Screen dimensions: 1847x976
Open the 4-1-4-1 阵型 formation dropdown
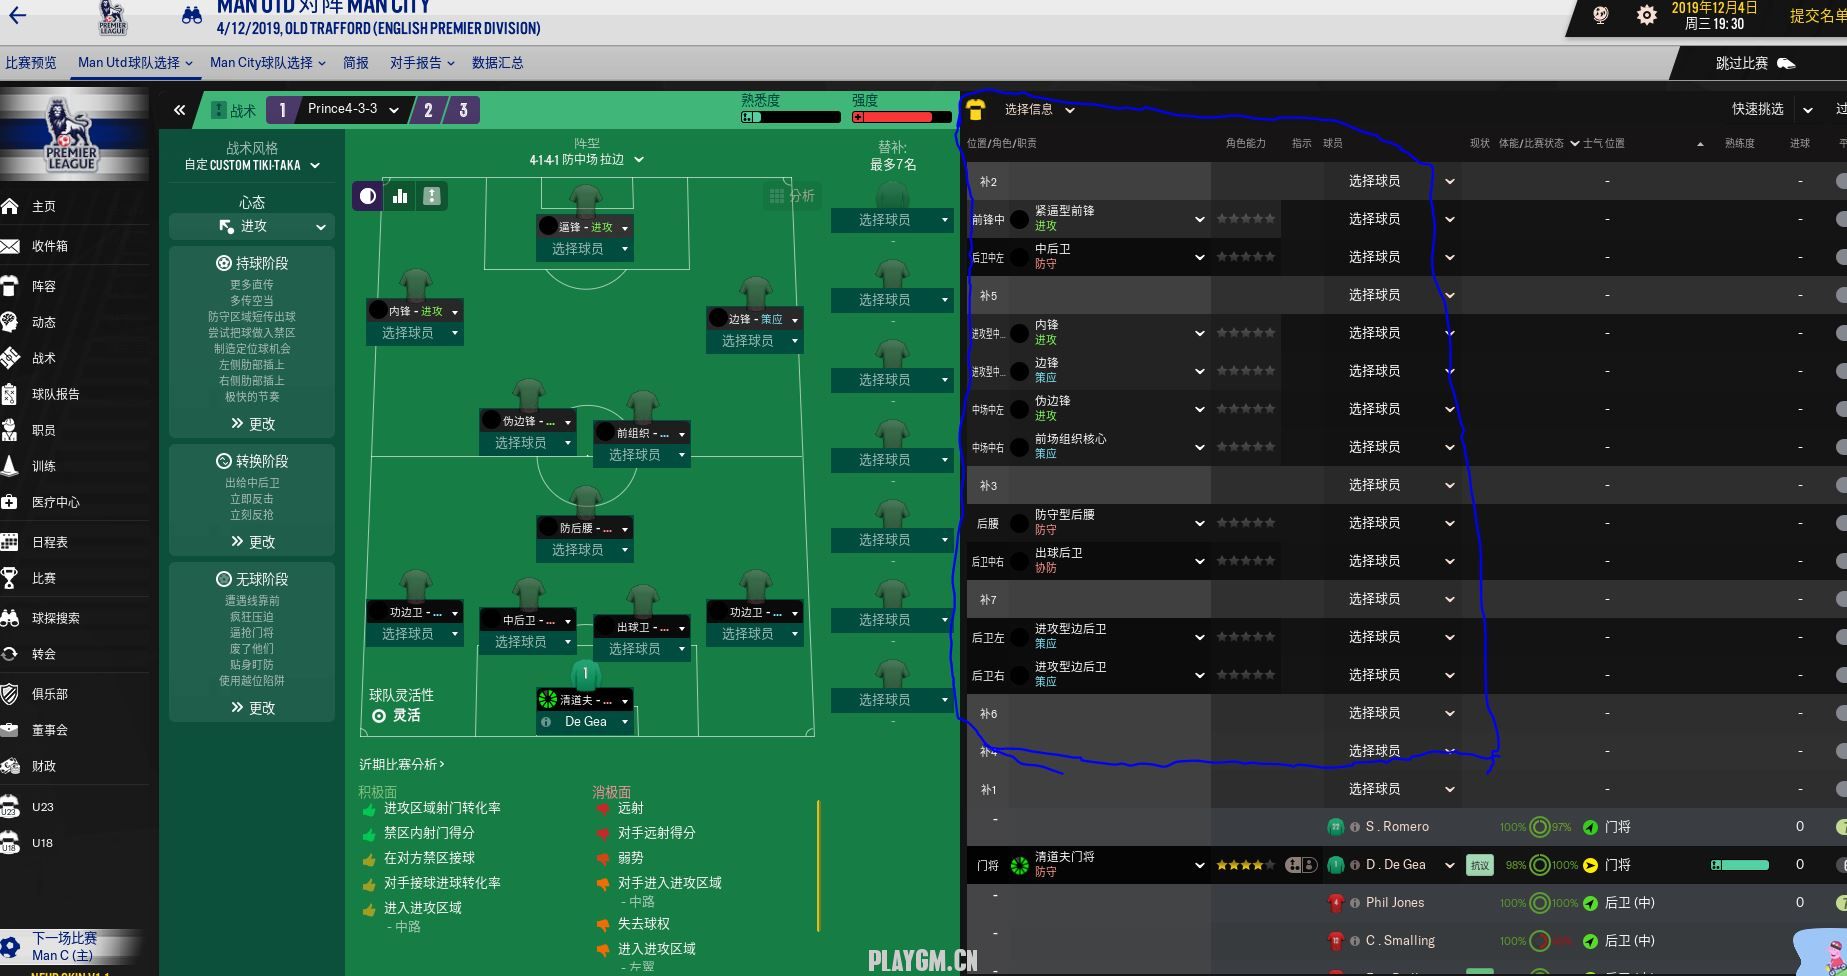tap(587, 160)
